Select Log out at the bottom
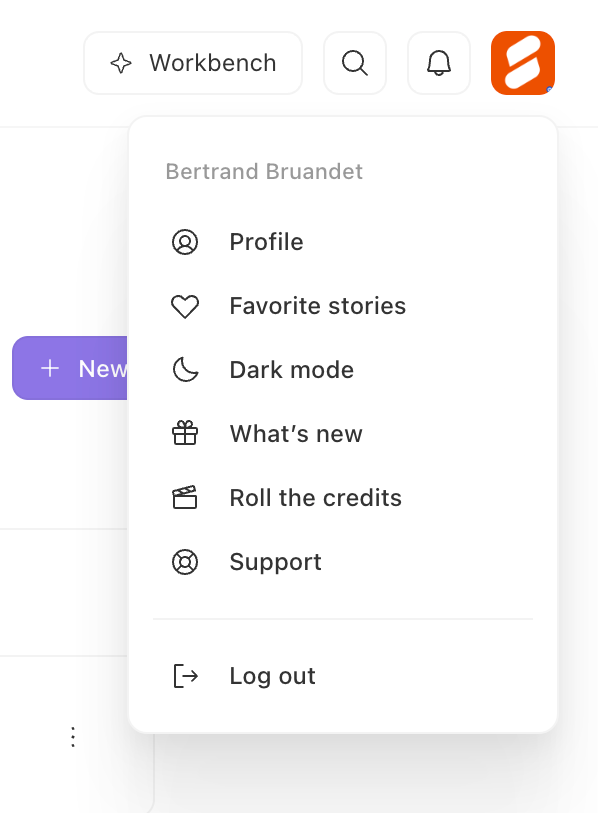This screenshot has height=813, width=598. (272, 675)
